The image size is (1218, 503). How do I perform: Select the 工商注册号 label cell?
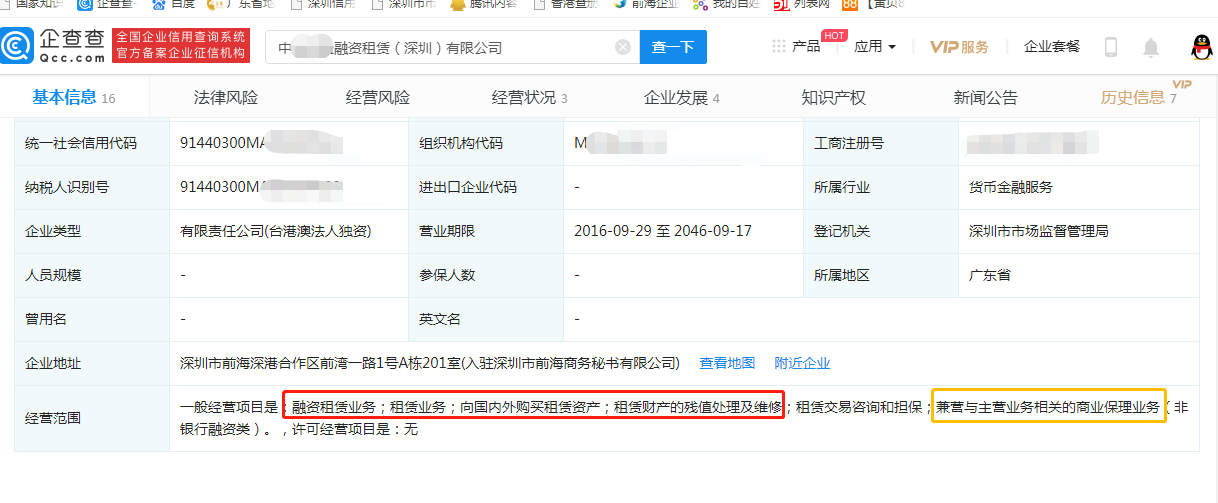click(x=881, y=143)
